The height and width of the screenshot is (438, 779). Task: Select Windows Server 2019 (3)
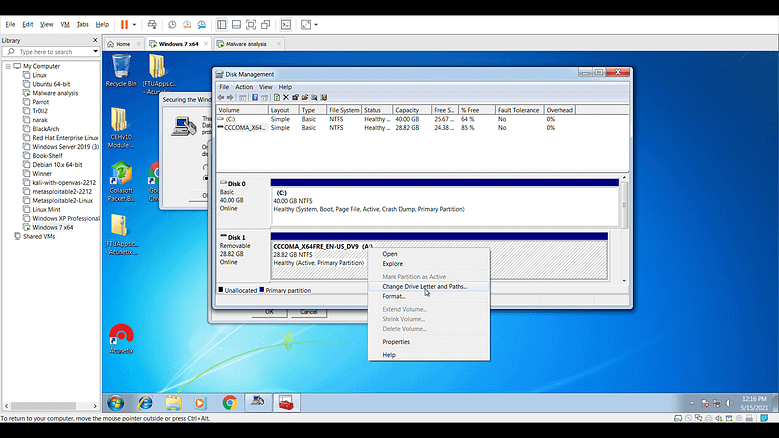[66, 146]
